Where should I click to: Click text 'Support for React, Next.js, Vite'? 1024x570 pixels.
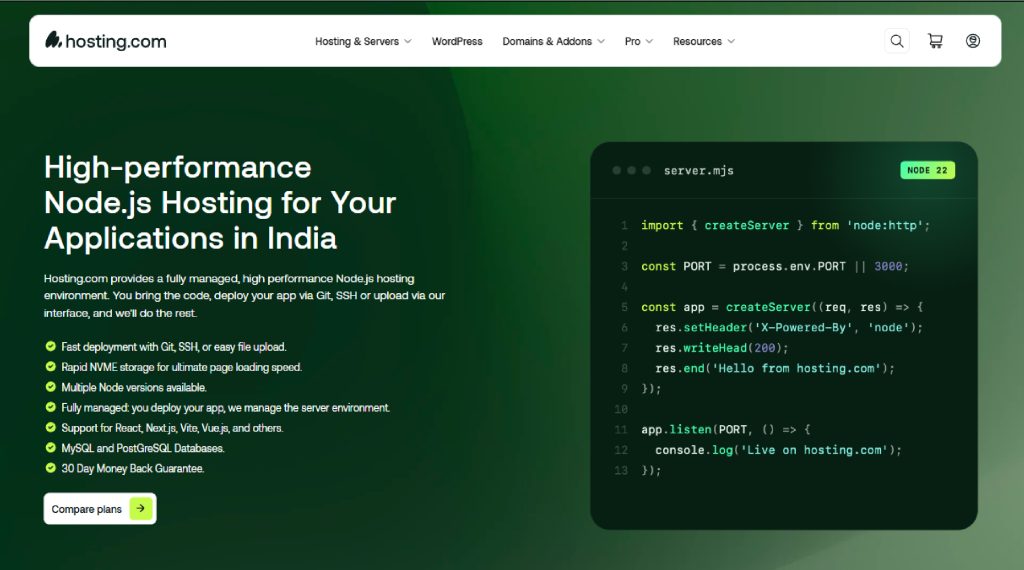pyautogui.click(x=172, y=428)
